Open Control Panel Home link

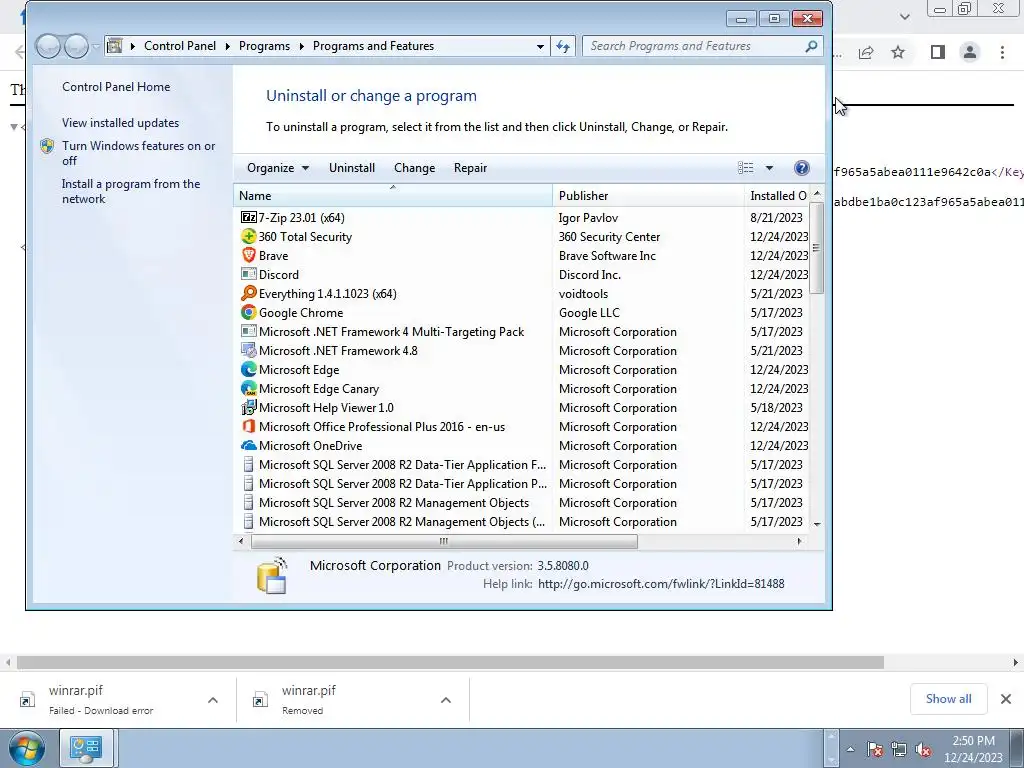116,87
